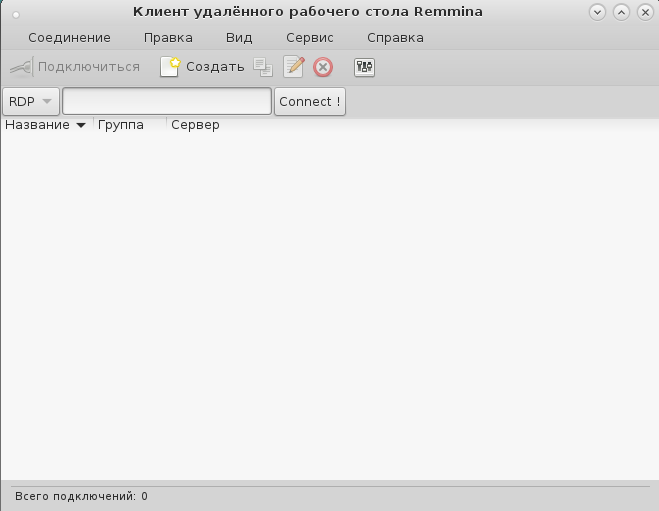The width and height of the screenshot is (659, 511).
Task: Open the Сервис menu
Action: pos(310,38)
